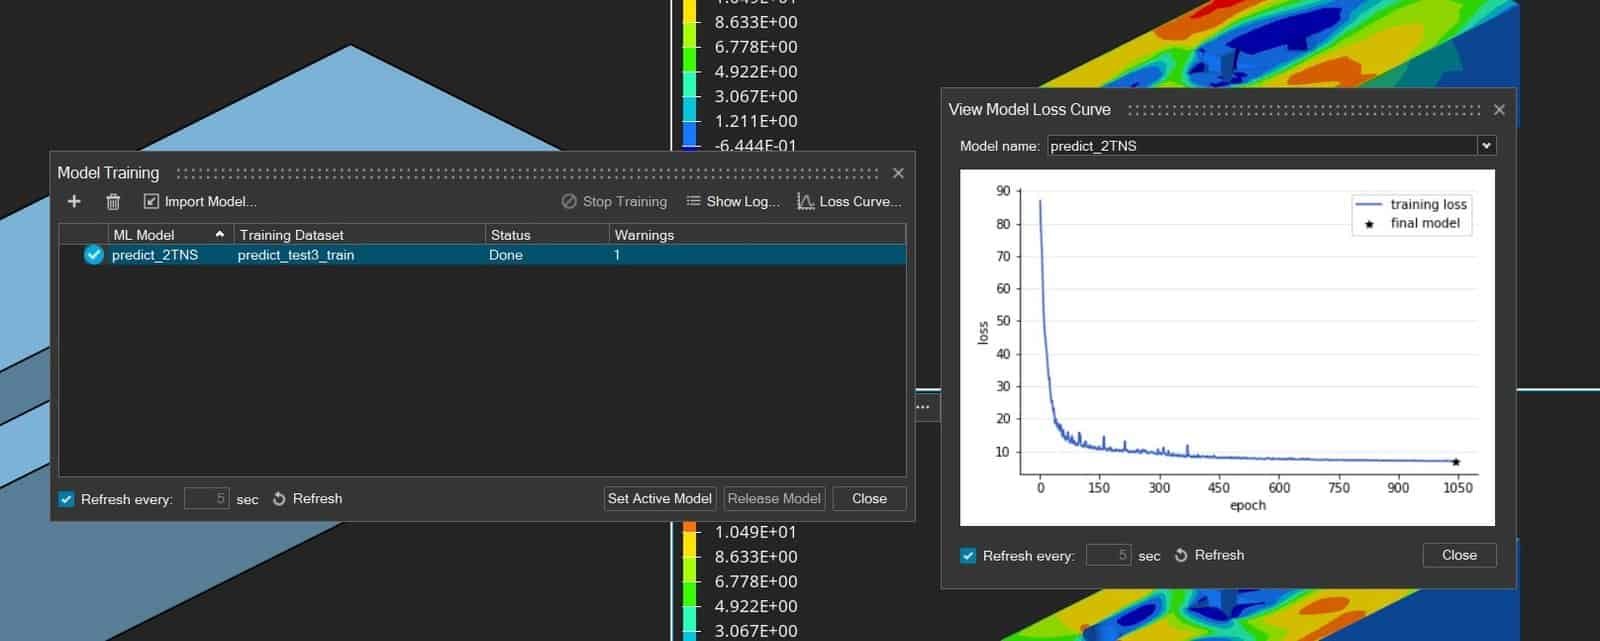Click the Stop Training button
This screenshot has height=641, width=1600.
(x=614, y=201)
